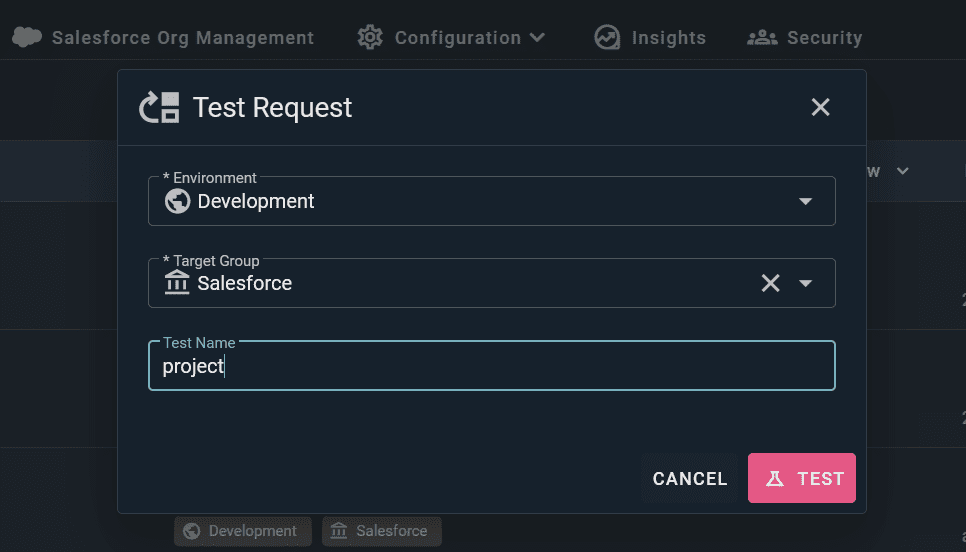Open the Configuration menu chevron
The height and width of the screenshot is (552, 966).
tap(537, 38)
